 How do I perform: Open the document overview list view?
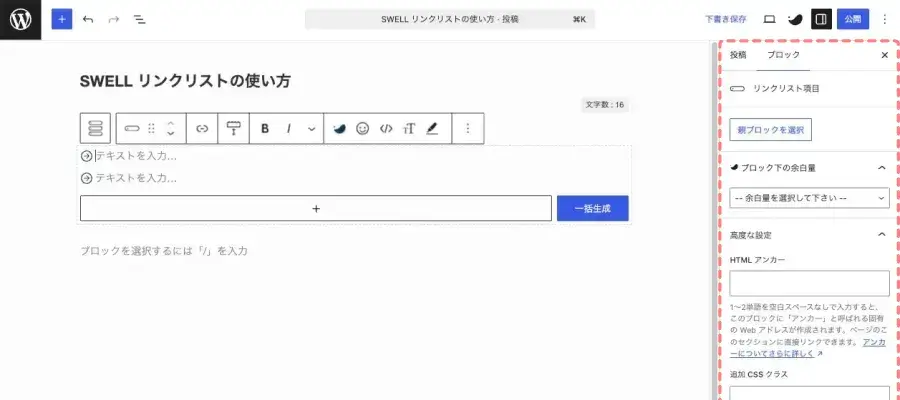point(139,20)
